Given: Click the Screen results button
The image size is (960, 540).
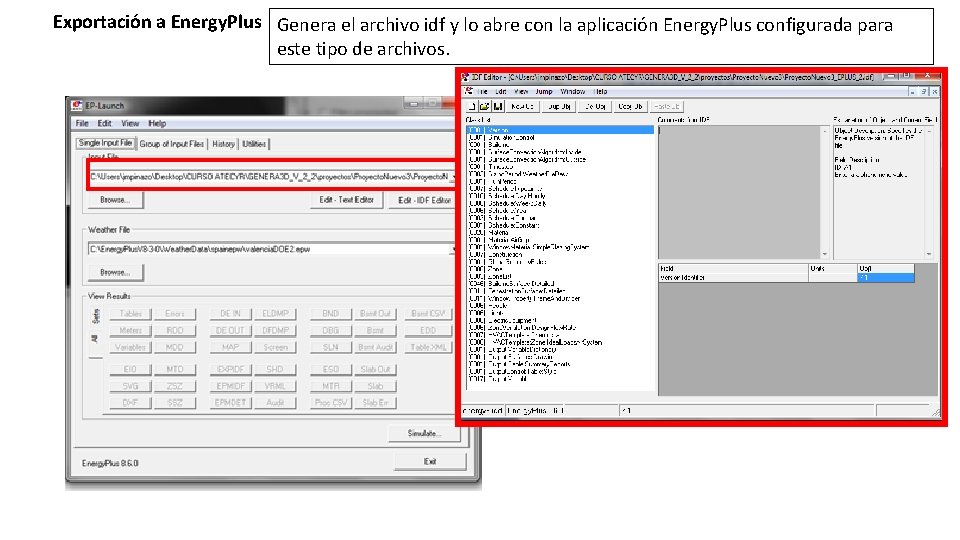Looking at the screenshot, I should [275, 347].
